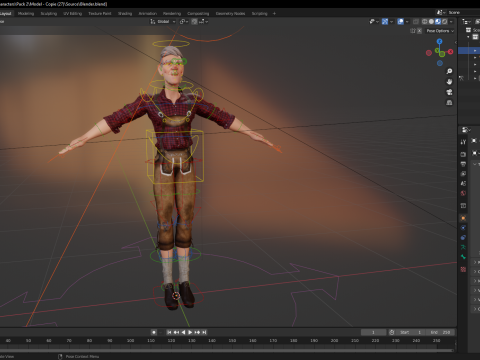Open the Armature data properties tab
The image size is (480, 360).
pos(463,247)
